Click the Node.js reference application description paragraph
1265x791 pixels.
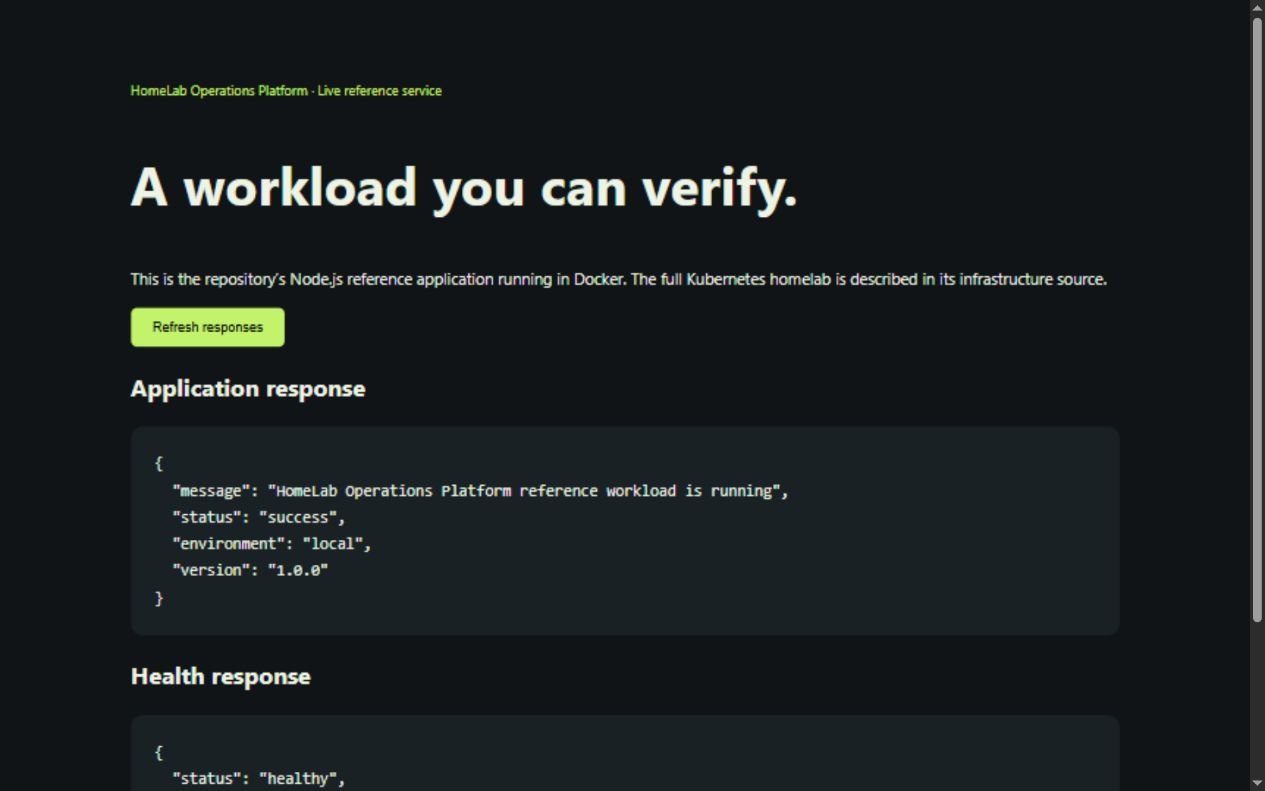(619, 279)
